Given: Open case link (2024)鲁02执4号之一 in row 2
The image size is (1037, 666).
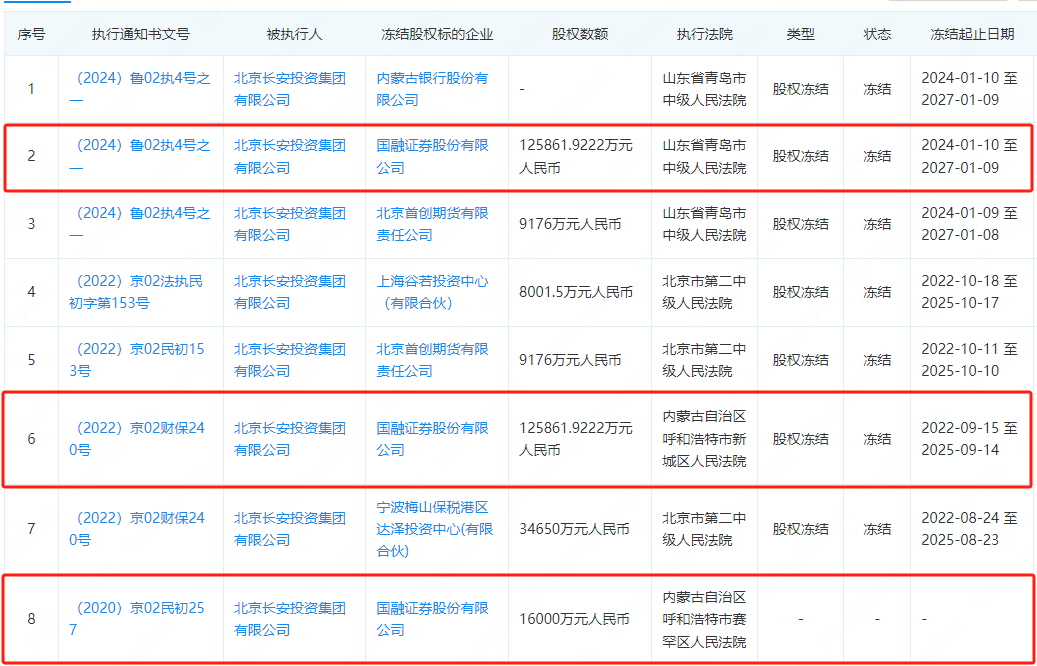Looking at the screenshot, I should pos(140,157).
